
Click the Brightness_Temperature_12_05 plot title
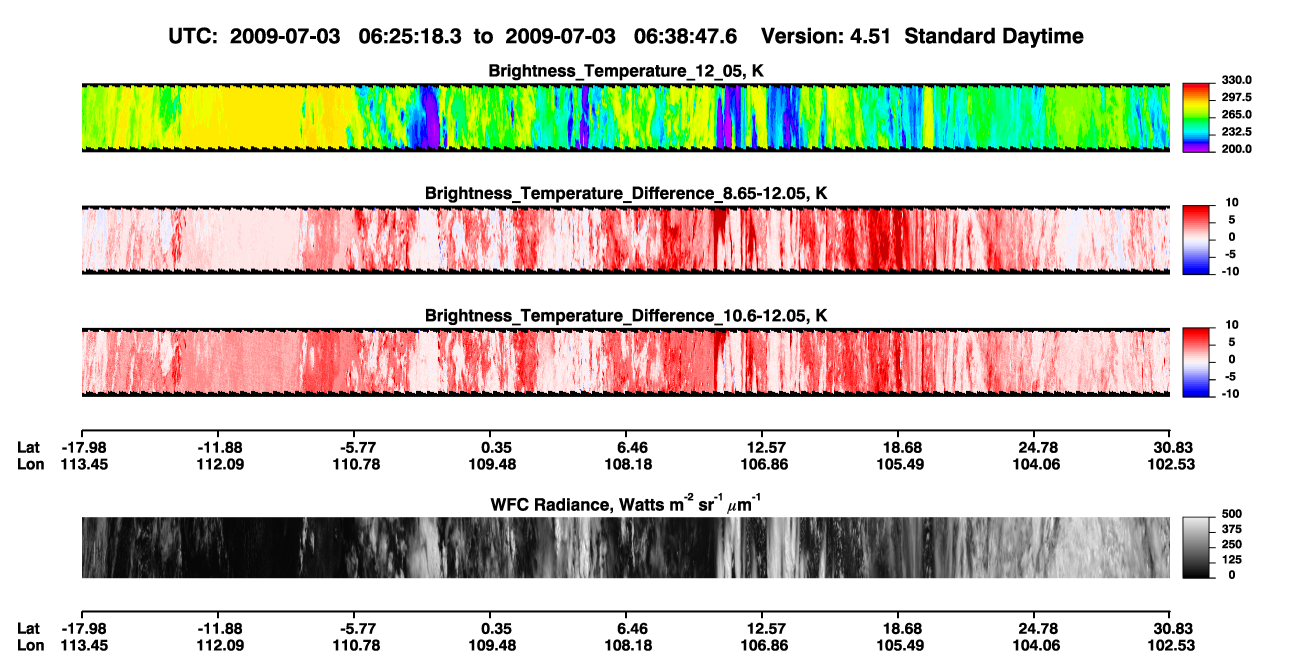(626, 72)
